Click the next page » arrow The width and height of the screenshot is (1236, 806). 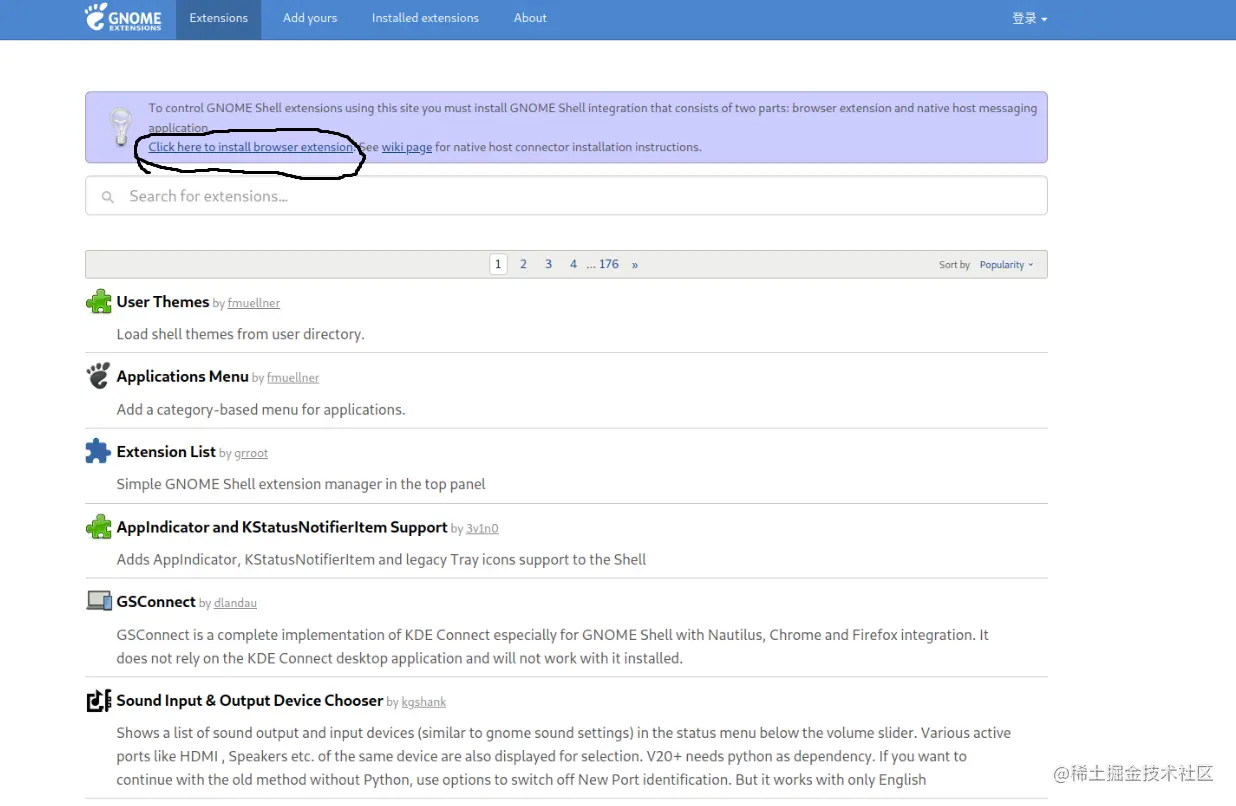(635, 264)
